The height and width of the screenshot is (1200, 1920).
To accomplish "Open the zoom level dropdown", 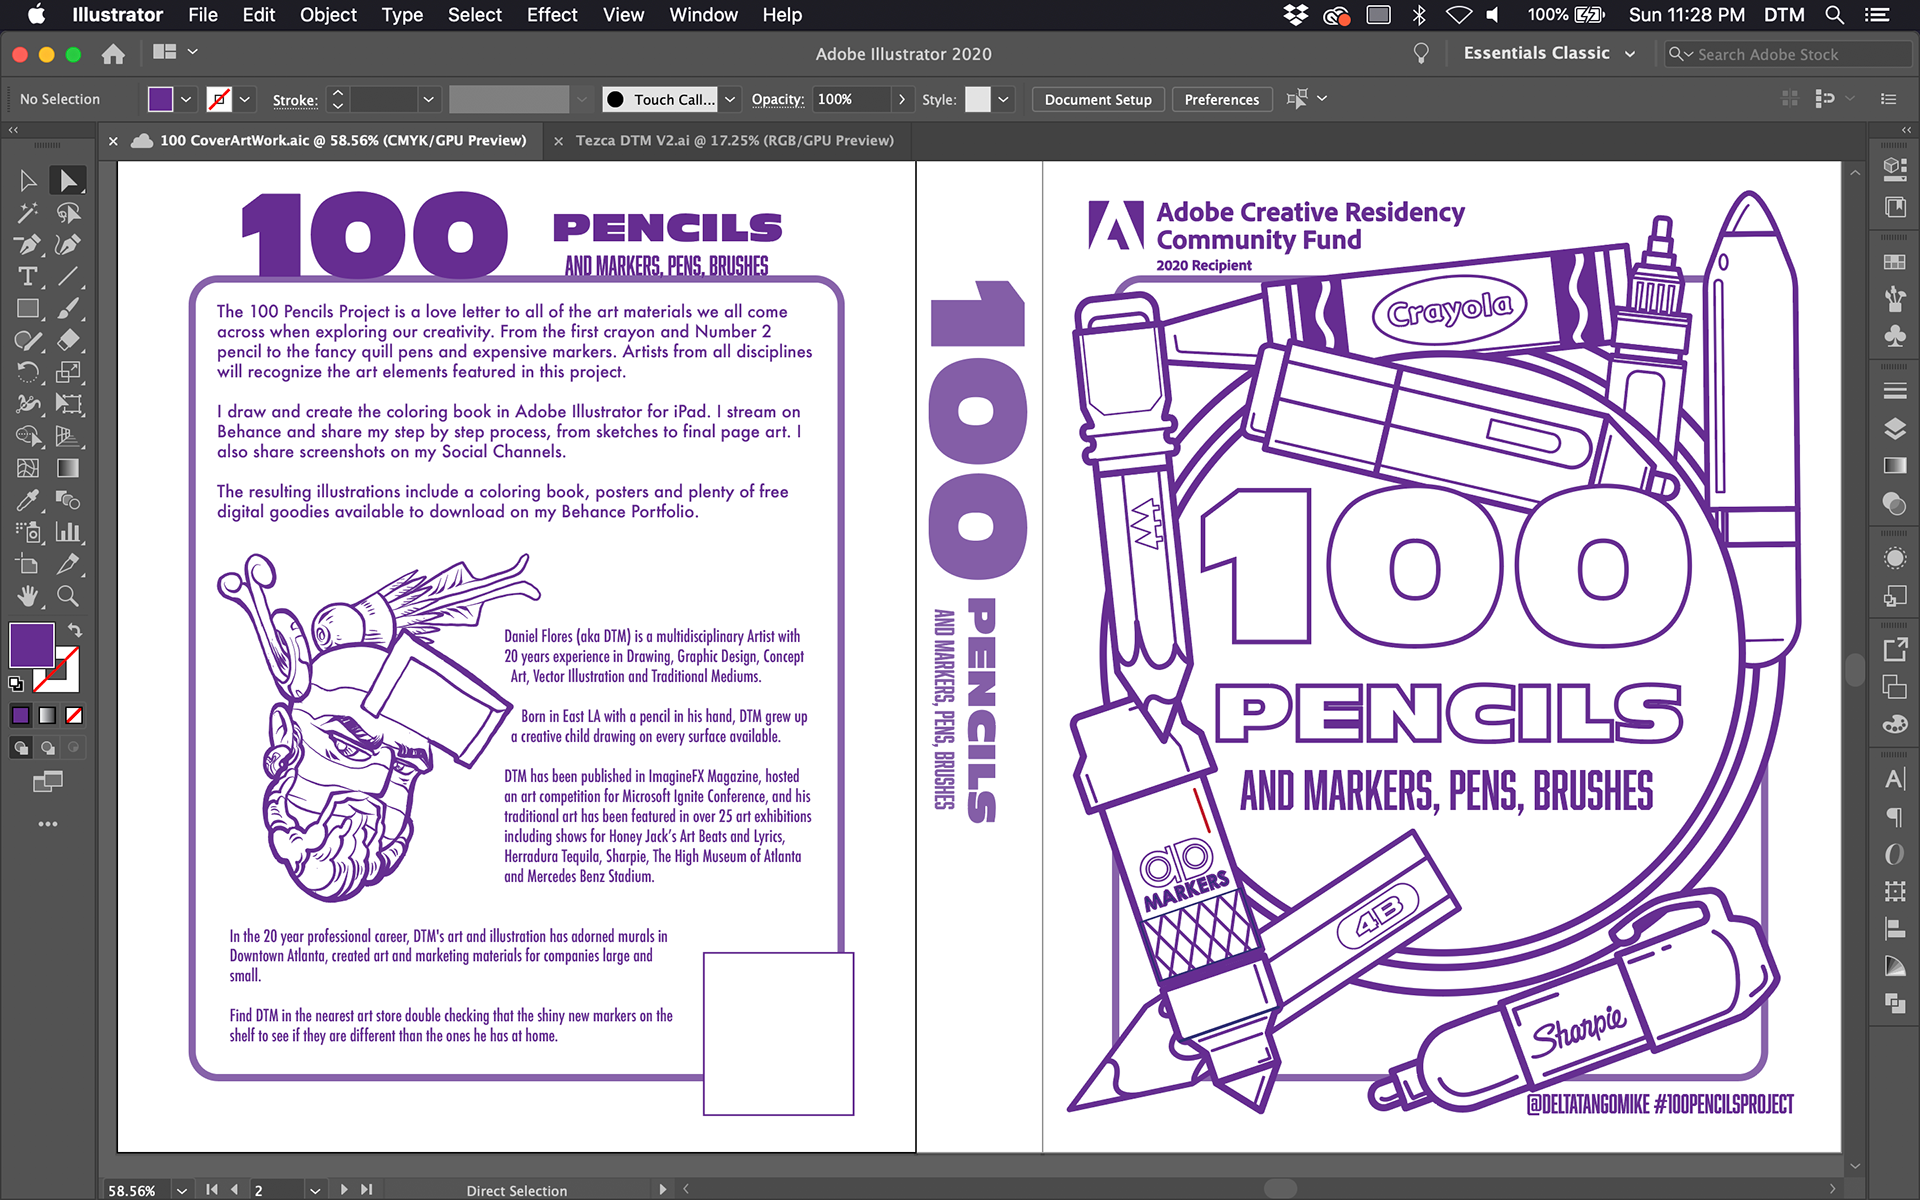I will click(x=181, y=1190).
